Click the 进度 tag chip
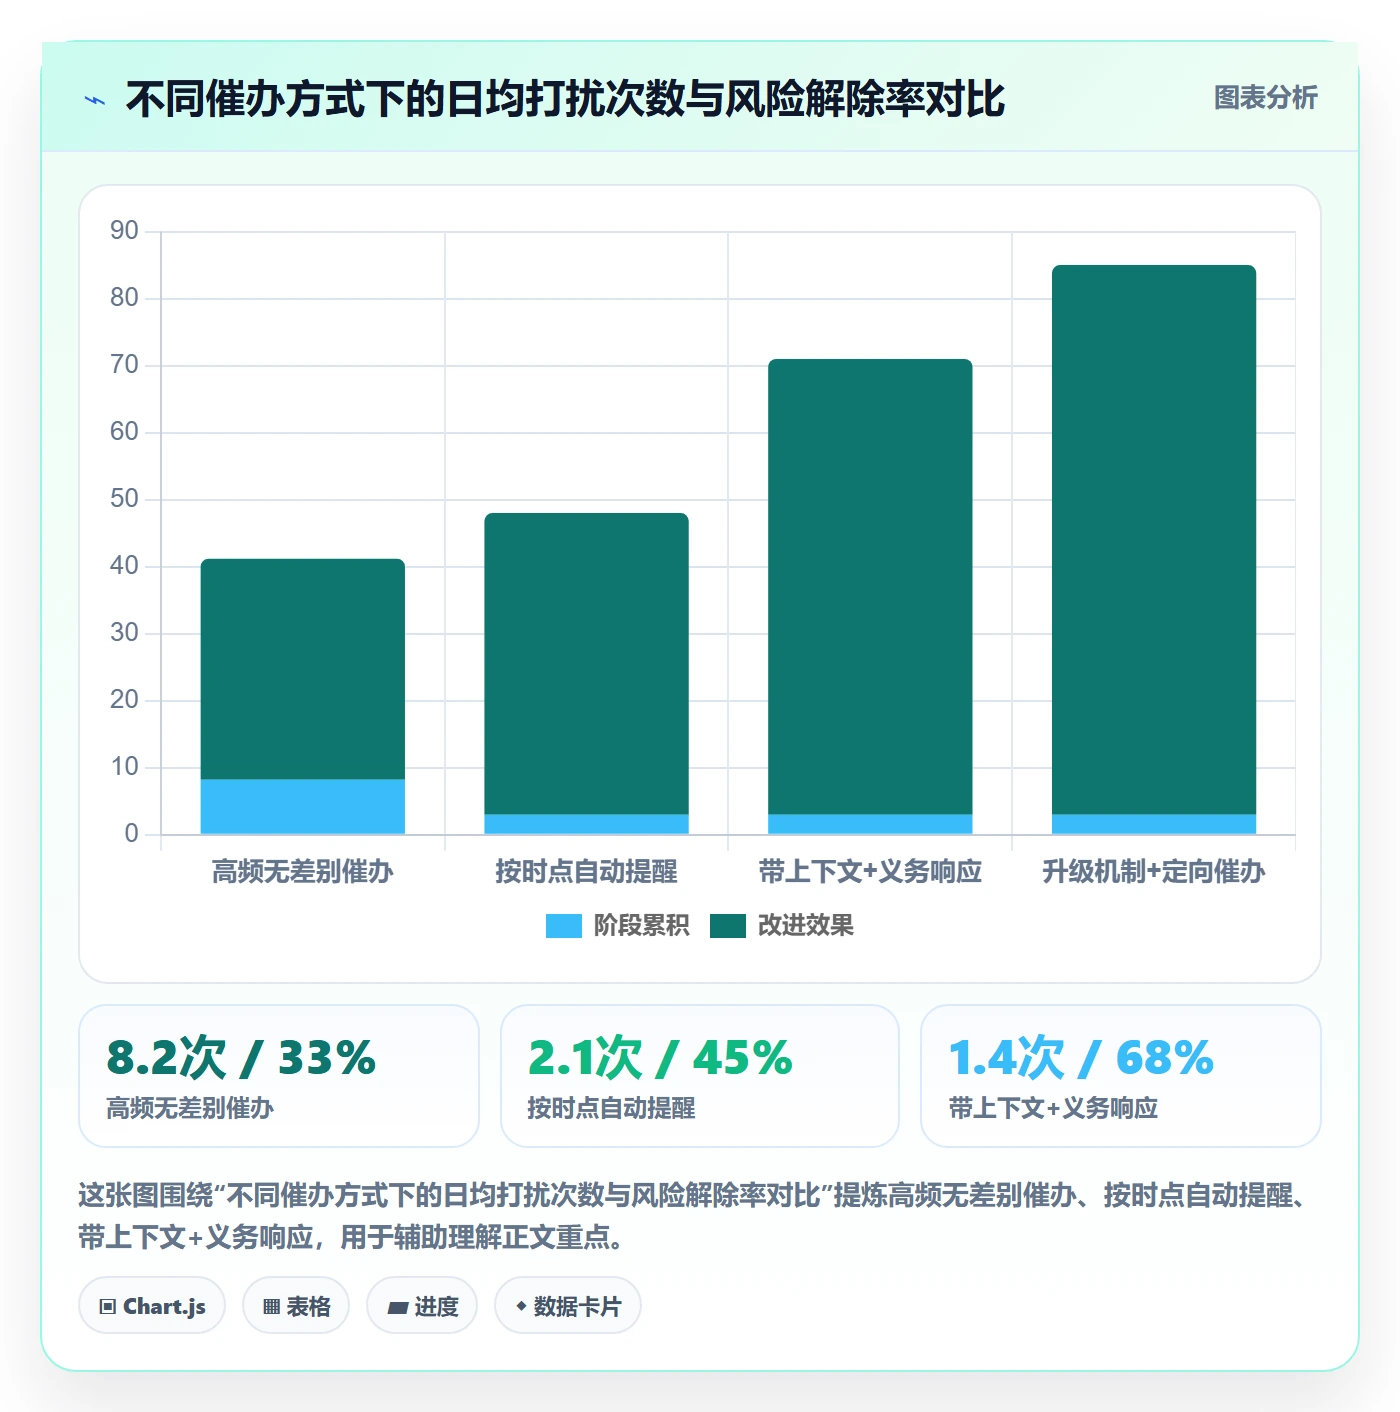Screen dimensions: 1400x1412 [x=422, y=1305]
